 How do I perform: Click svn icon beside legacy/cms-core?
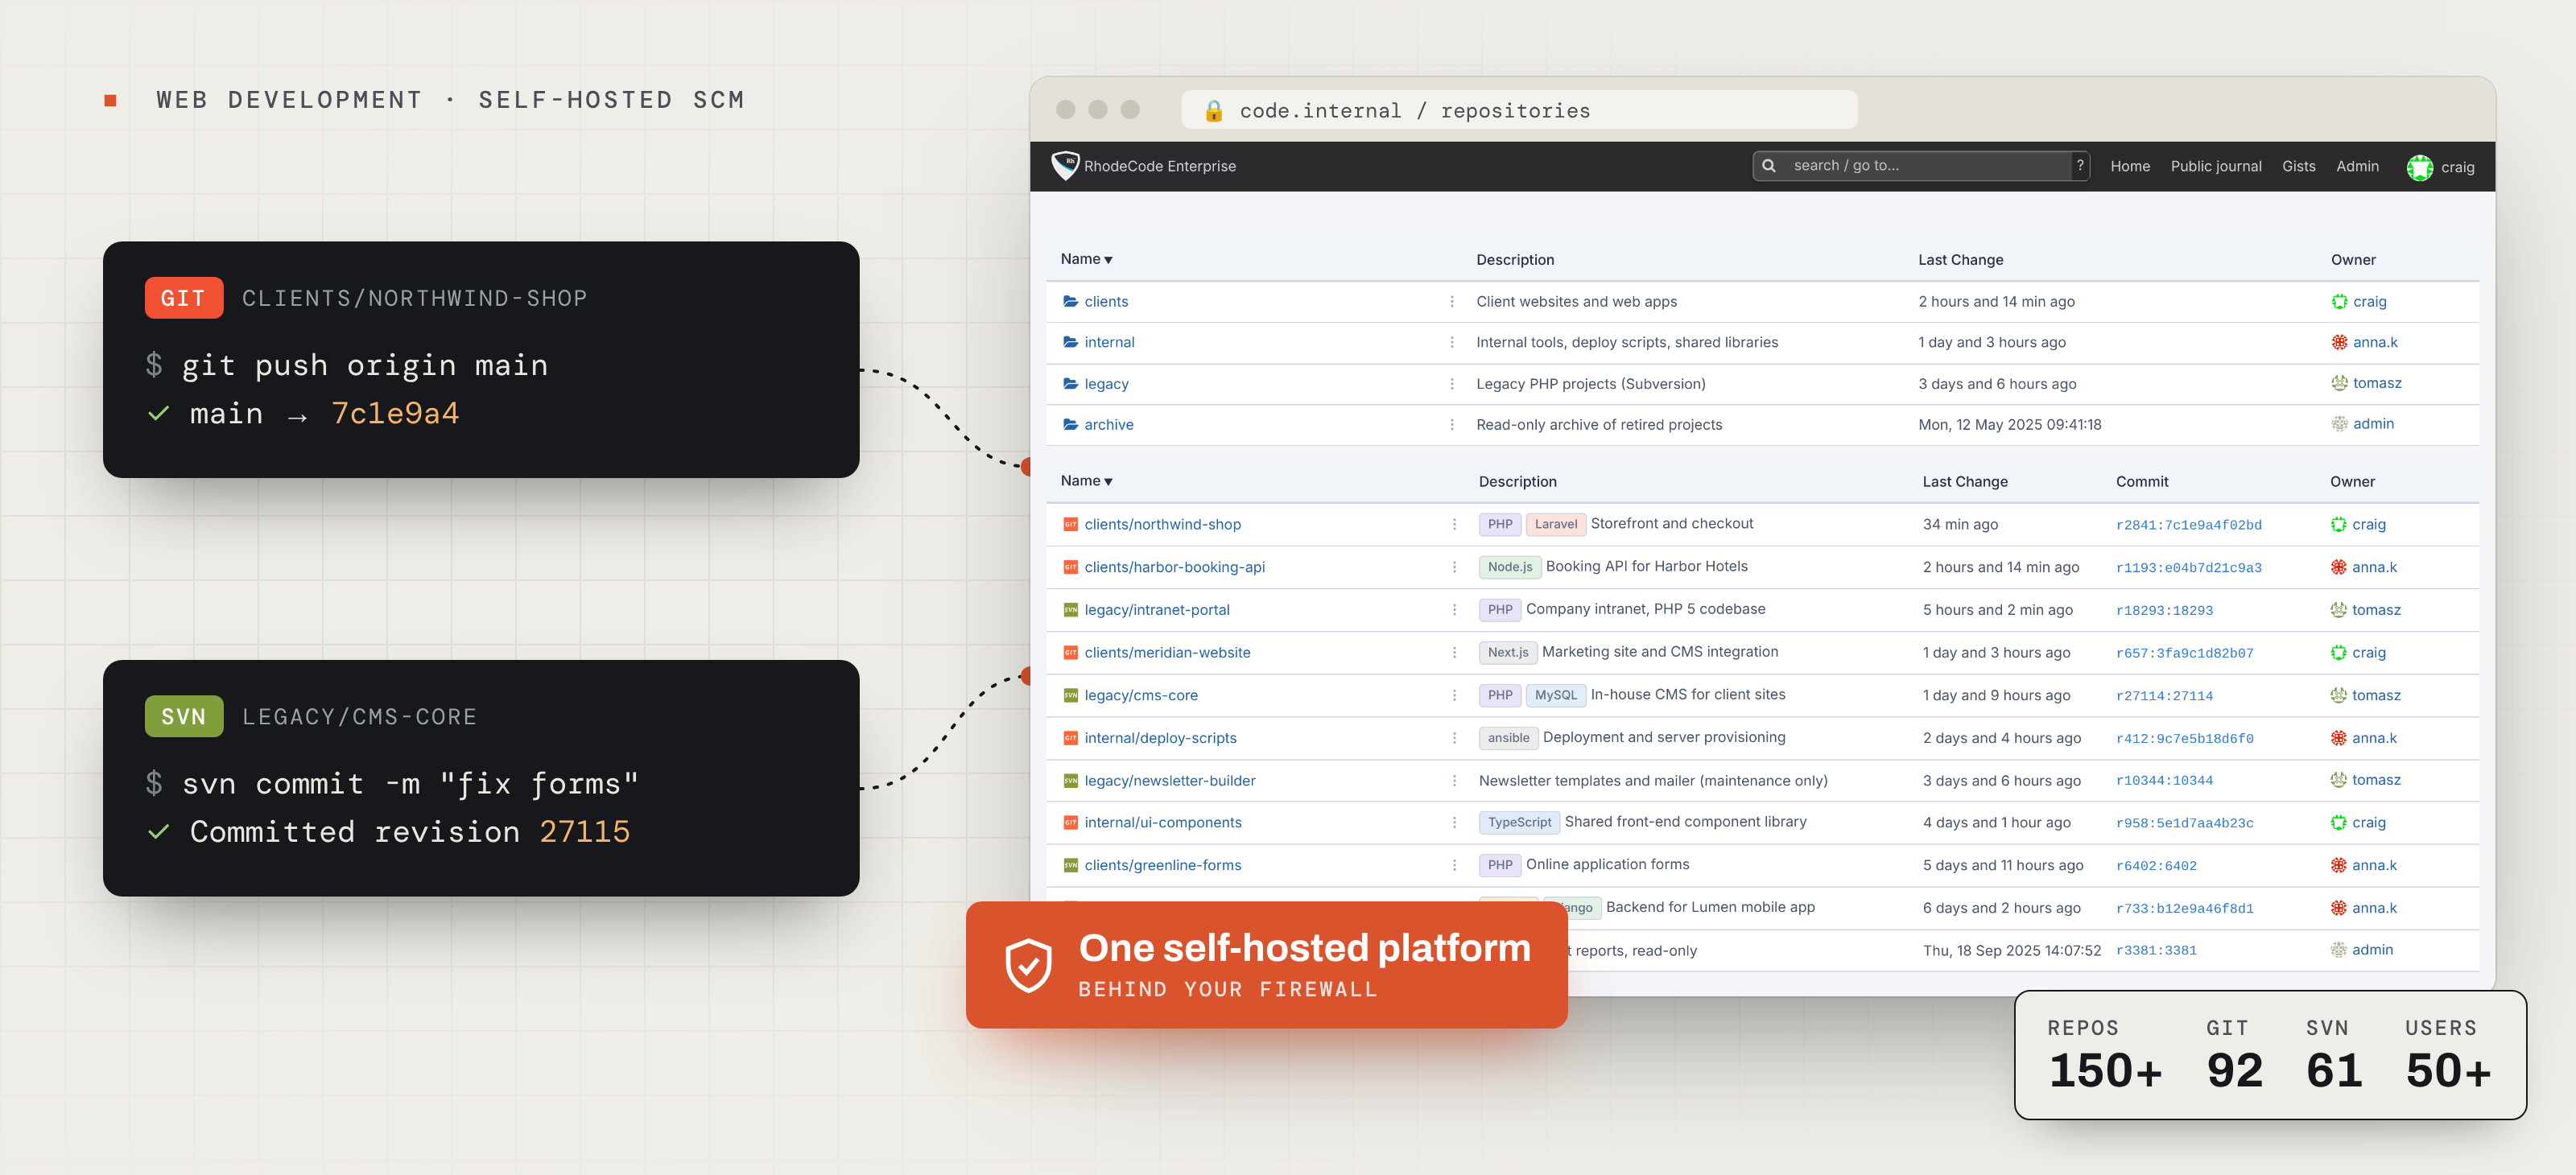coord(1070,695)
